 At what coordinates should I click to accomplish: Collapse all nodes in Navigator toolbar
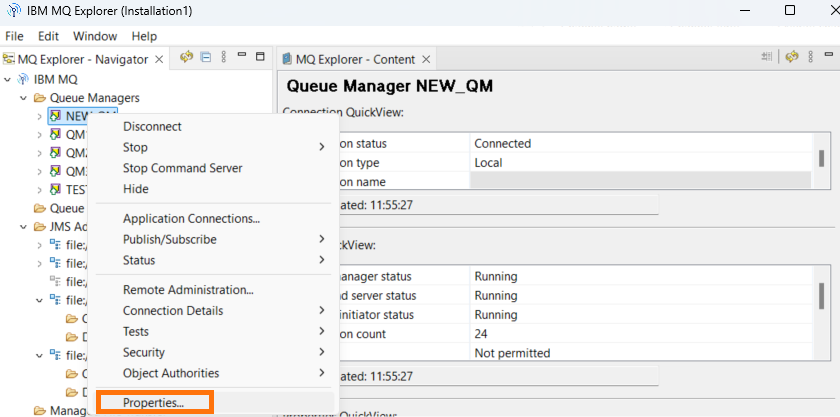pyautogui.click(x=206, y=57)
